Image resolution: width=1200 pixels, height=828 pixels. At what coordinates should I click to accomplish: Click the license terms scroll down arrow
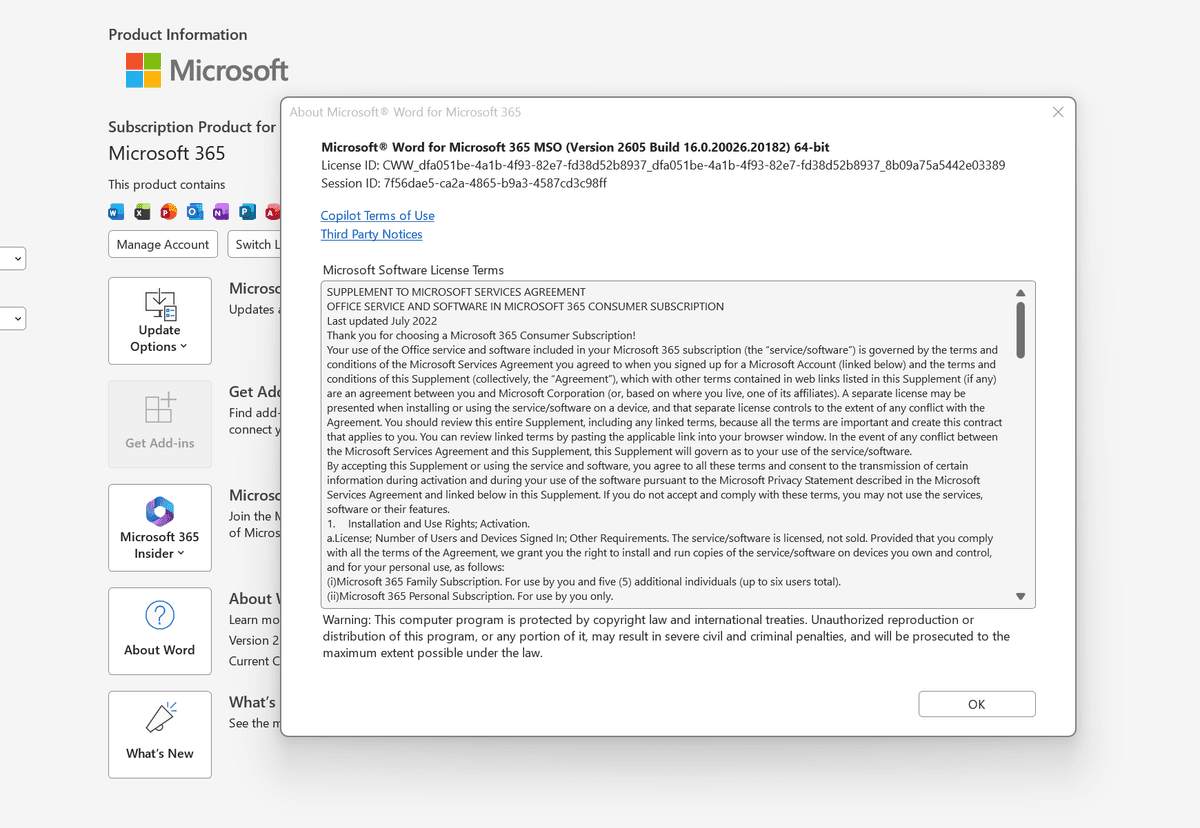pyautogui.click(x=1021, y=596)
